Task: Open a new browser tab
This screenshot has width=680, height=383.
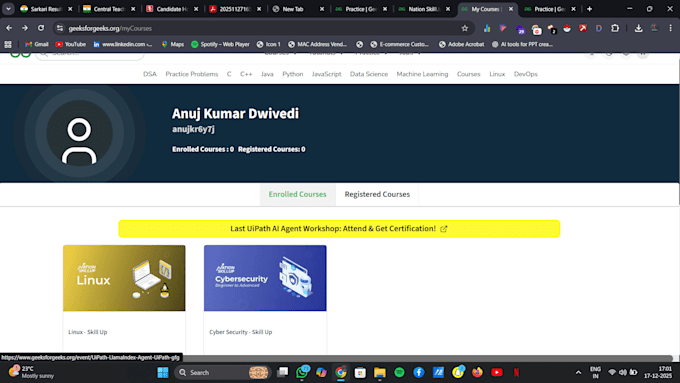Action: (x=589, y=9)
